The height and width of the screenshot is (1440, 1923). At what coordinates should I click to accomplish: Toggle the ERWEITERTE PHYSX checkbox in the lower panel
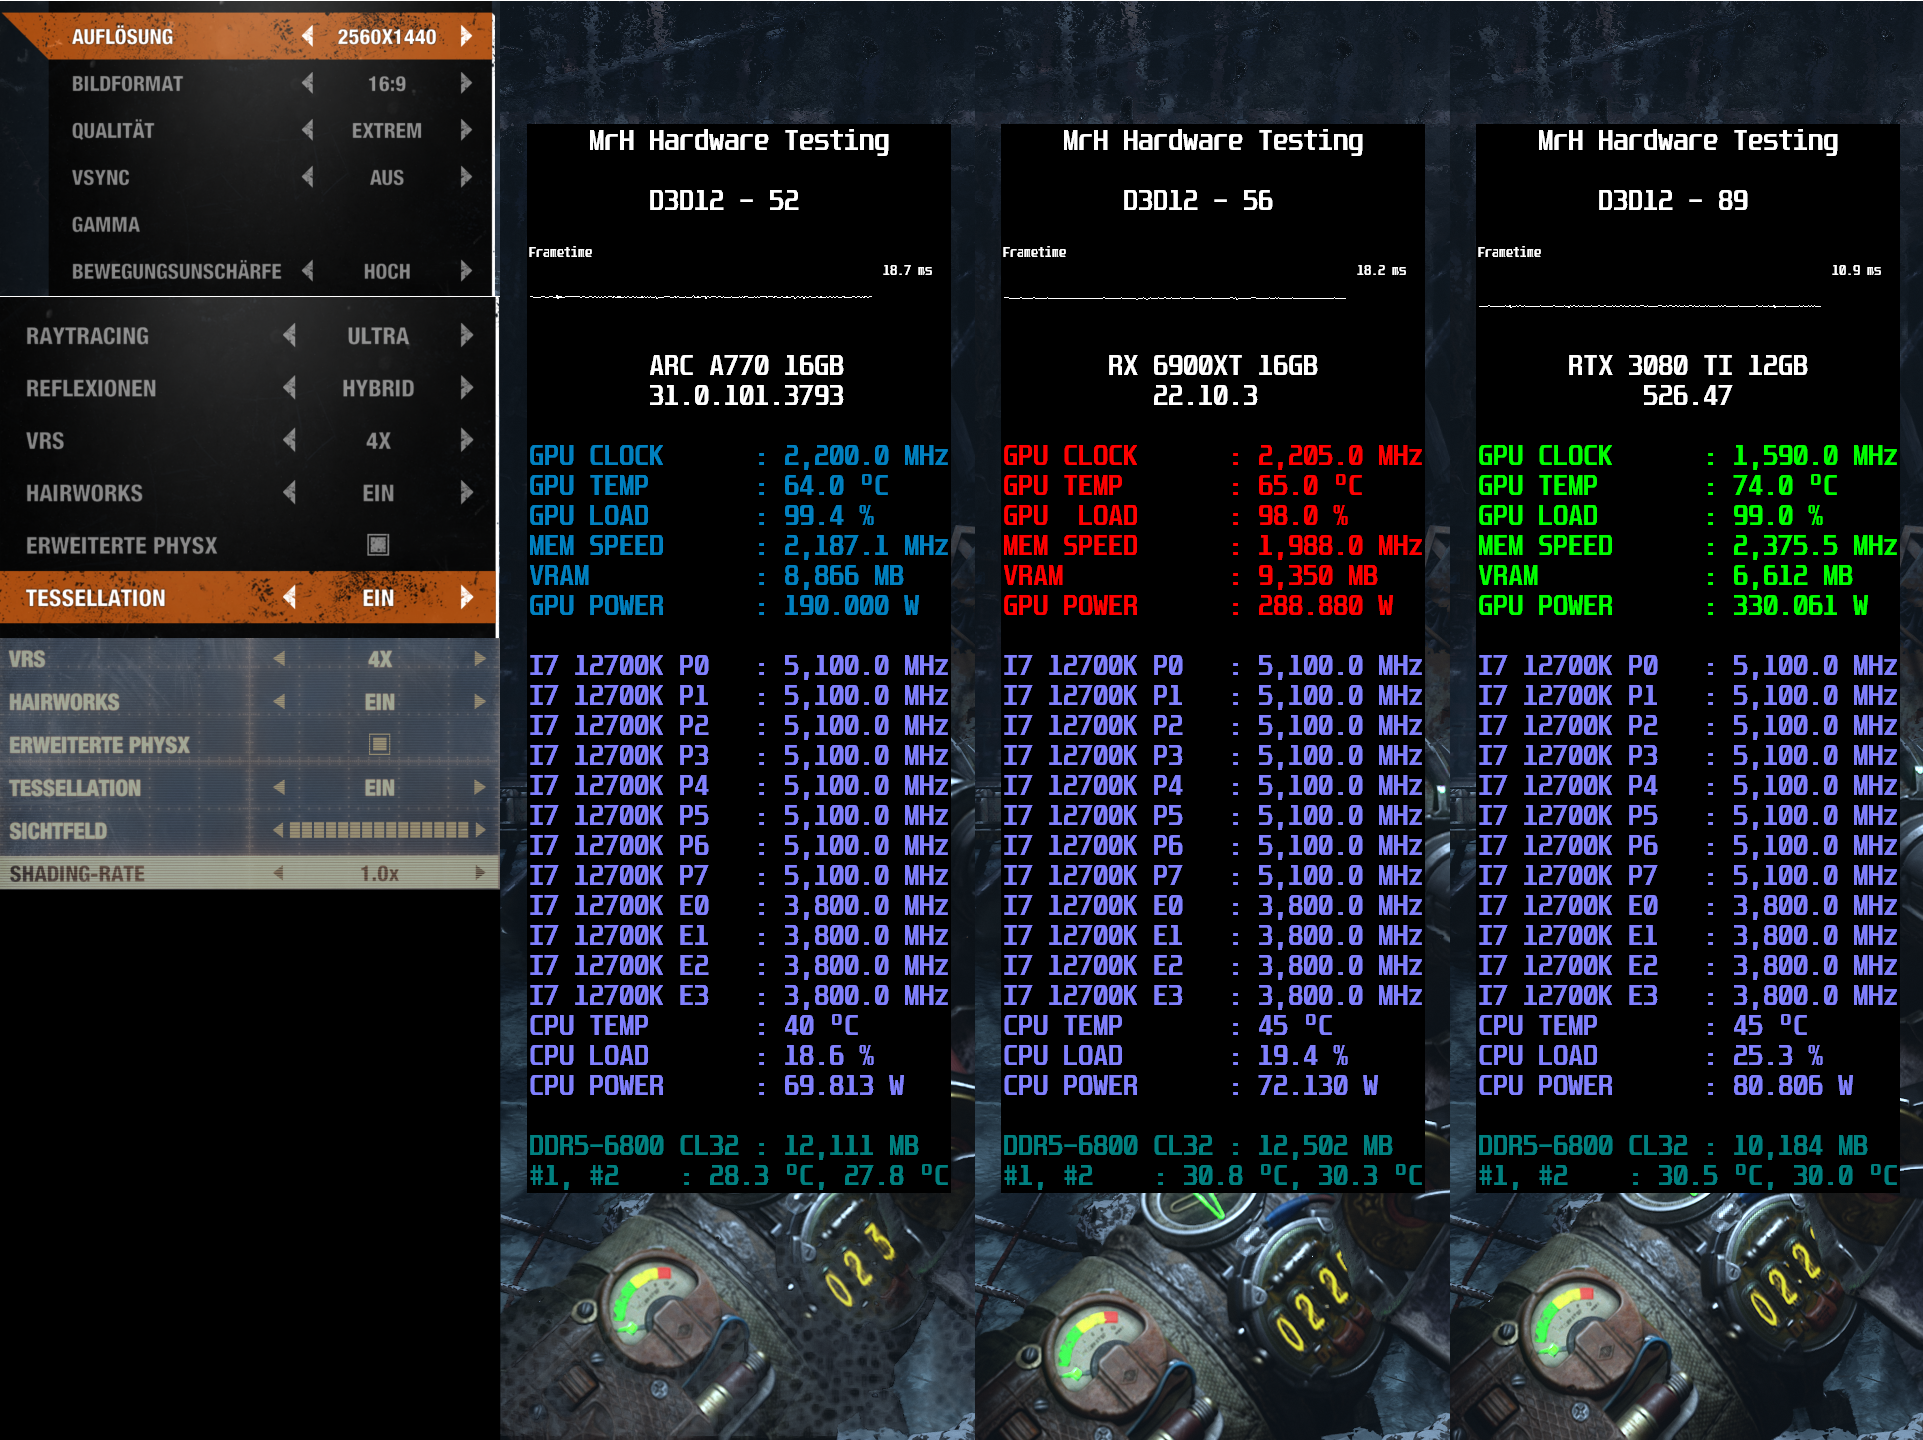377,744
